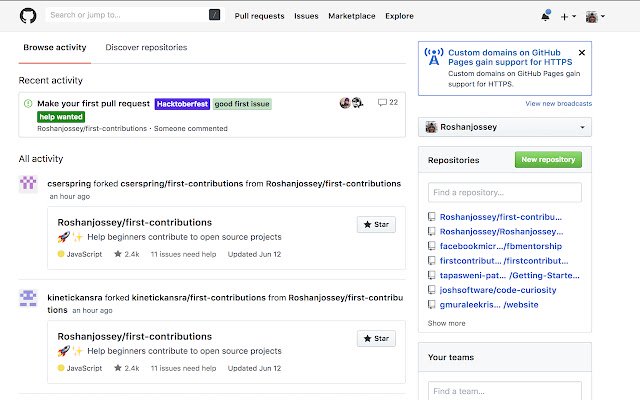Focus the Search or jump to field

[135, 15]
